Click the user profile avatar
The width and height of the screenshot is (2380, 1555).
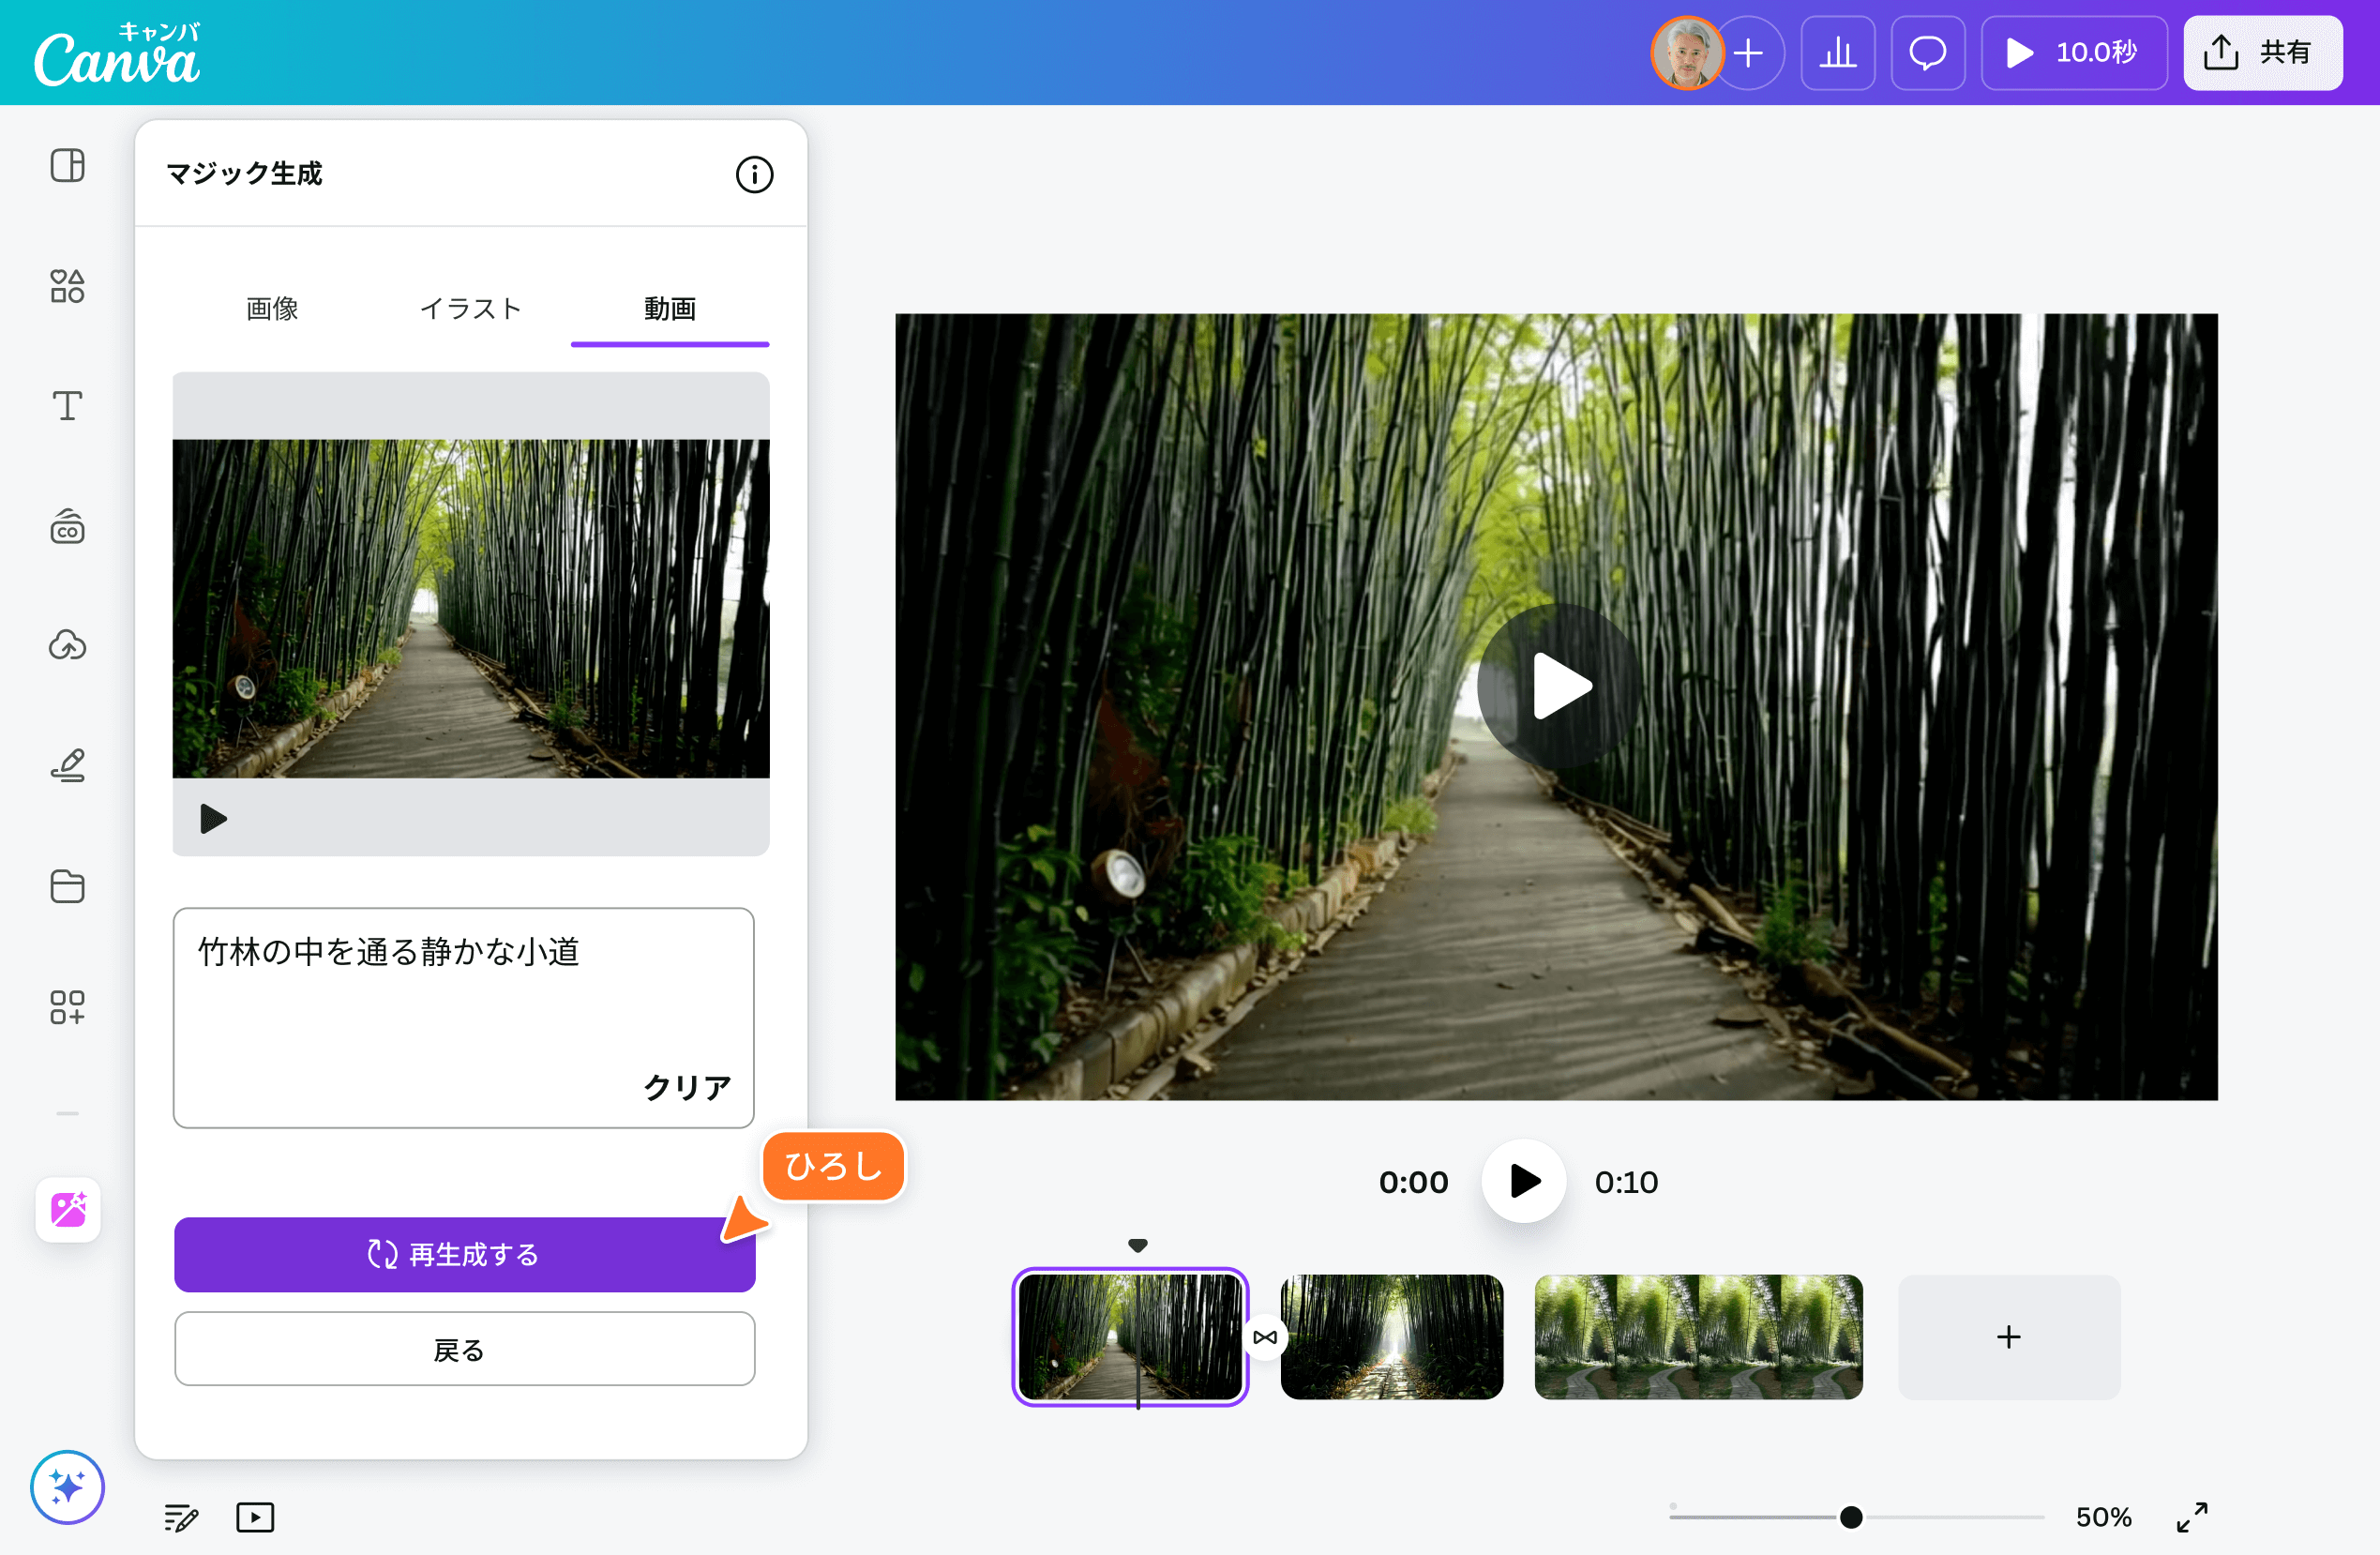[1687, 53]
